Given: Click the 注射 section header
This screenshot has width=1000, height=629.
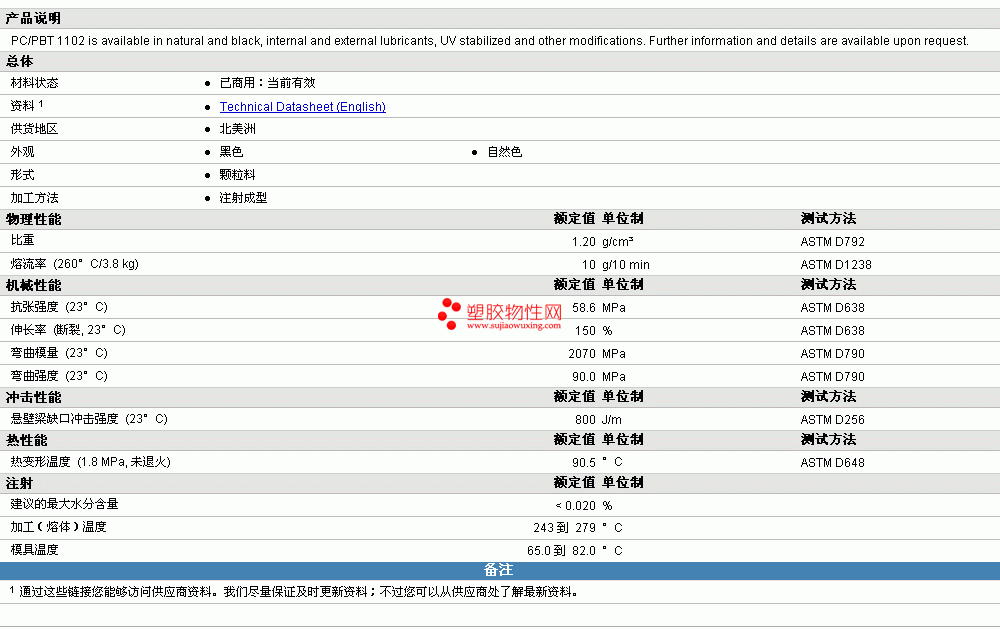Looking at the screenshot, I should (20, 484).
